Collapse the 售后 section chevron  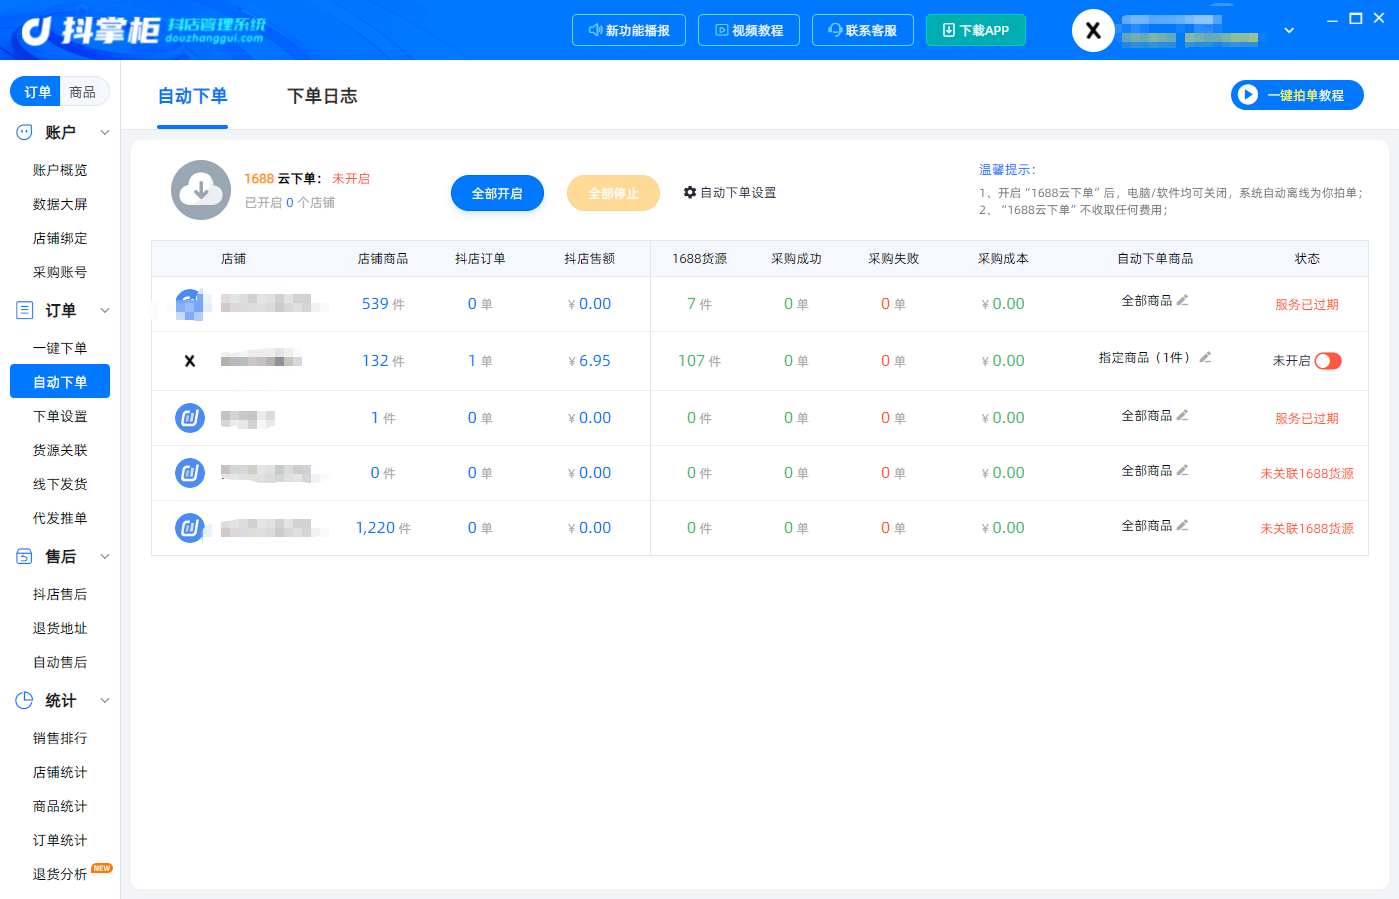[x=105, y=556]
